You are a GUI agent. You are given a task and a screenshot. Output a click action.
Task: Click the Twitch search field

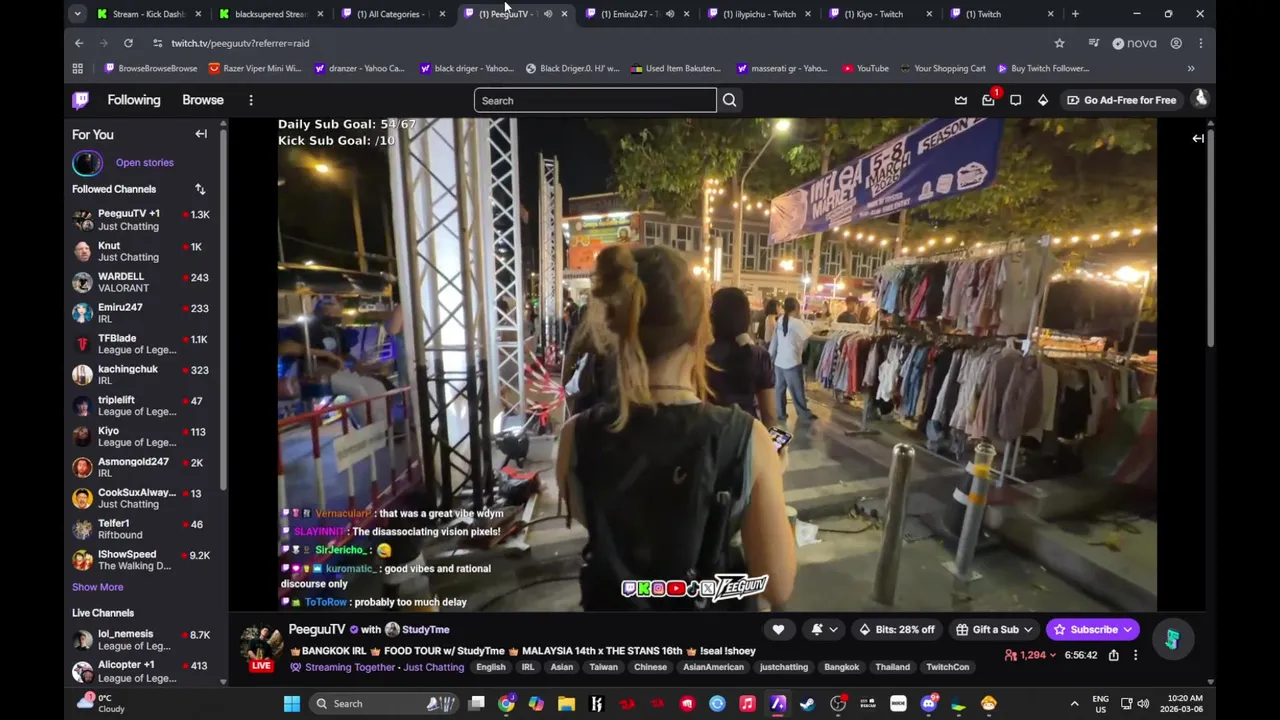pos(595,100)
